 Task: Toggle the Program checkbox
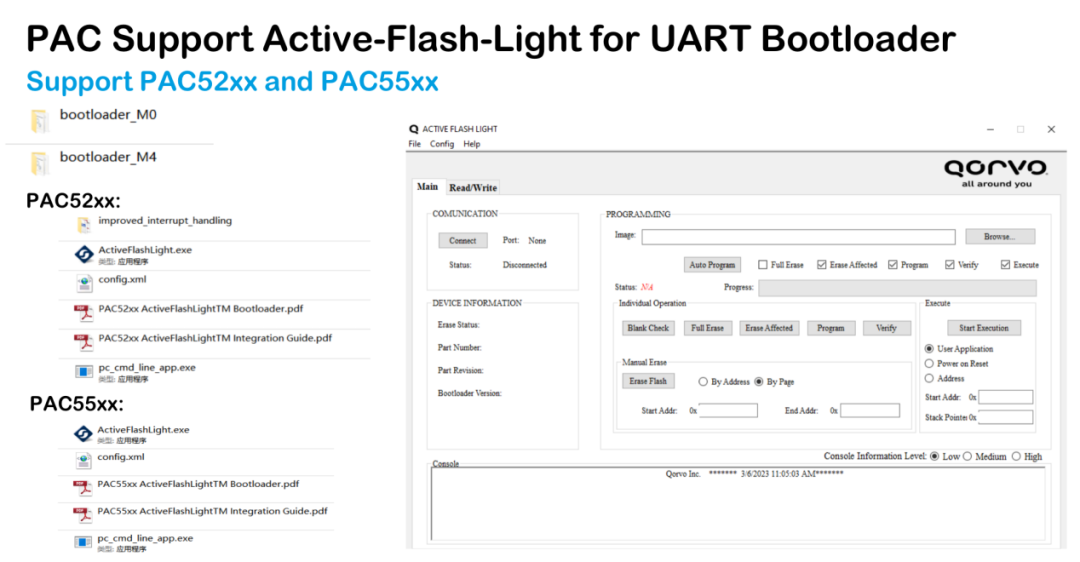893,264
